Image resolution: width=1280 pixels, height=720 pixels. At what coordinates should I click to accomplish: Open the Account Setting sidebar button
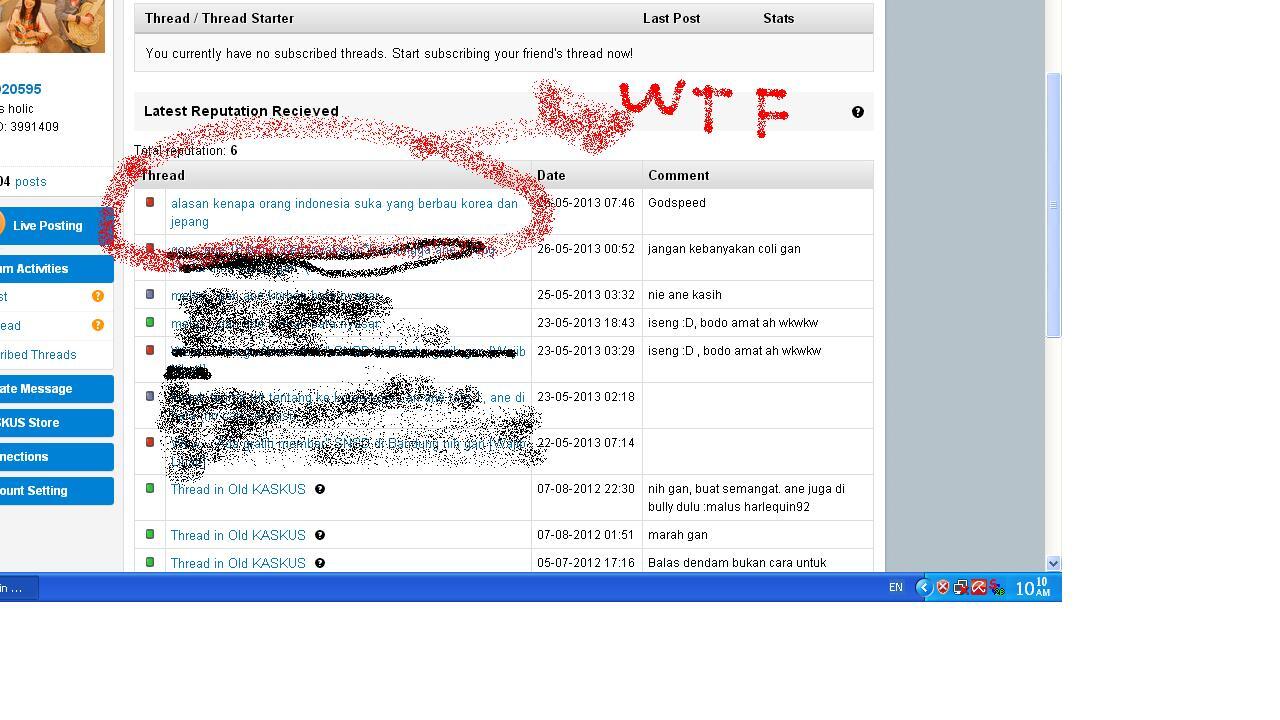[x=56, y=491]
